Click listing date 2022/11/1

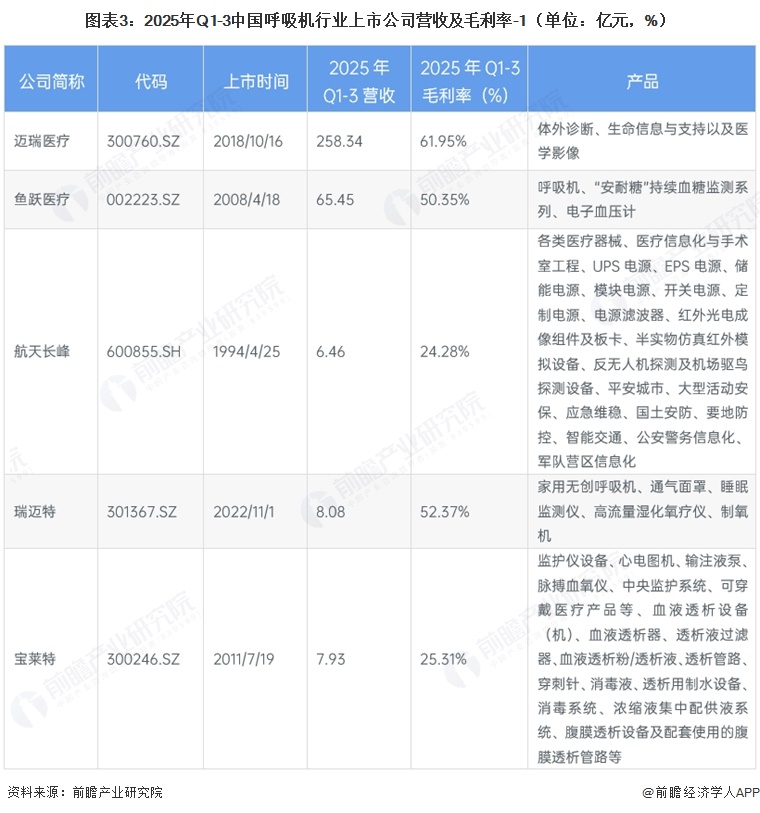(243, 512)
